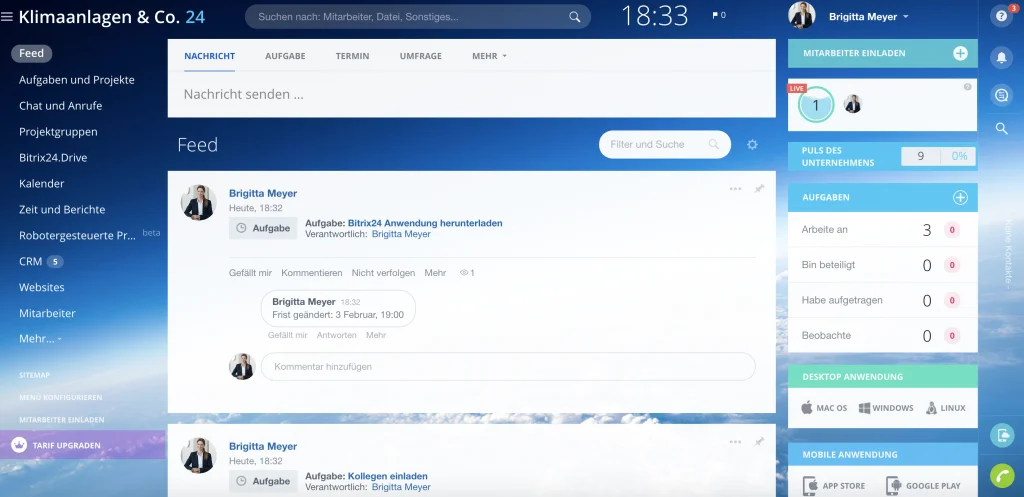Expand the Mehr dropdown in message tabs

pos(489,56)
